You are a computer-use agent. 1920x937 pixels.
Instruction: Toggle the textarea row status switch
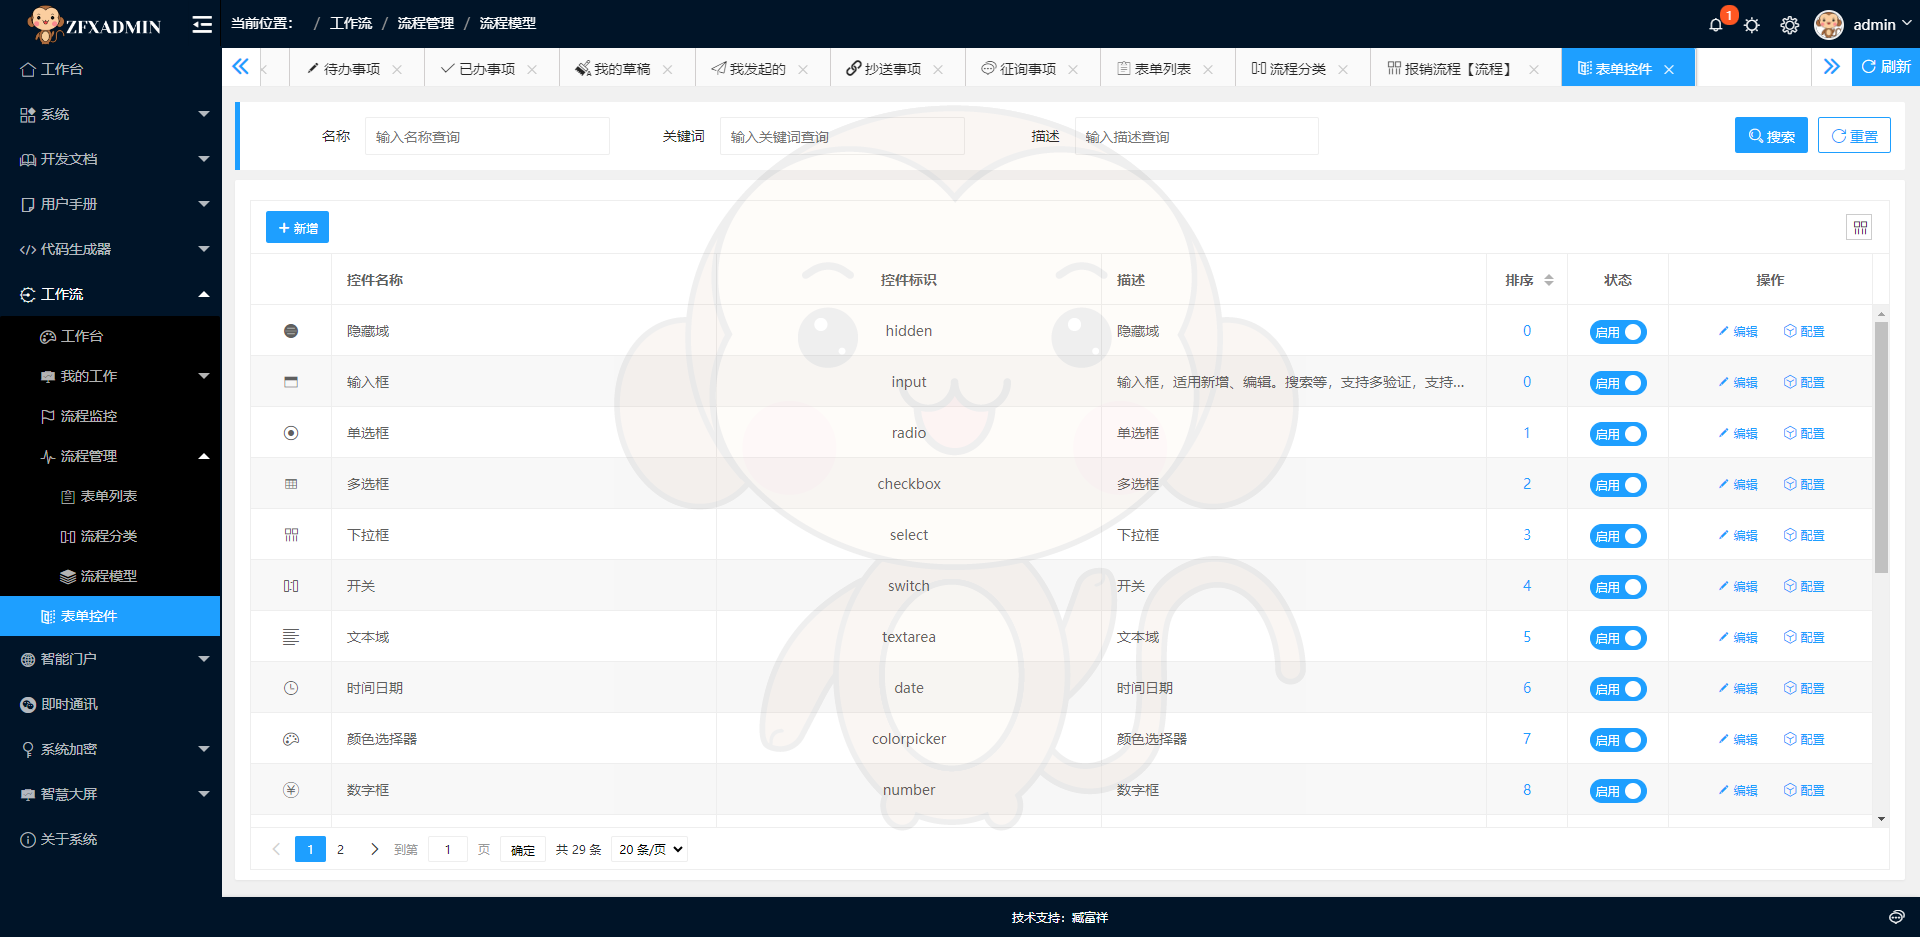pos(1618,638)
